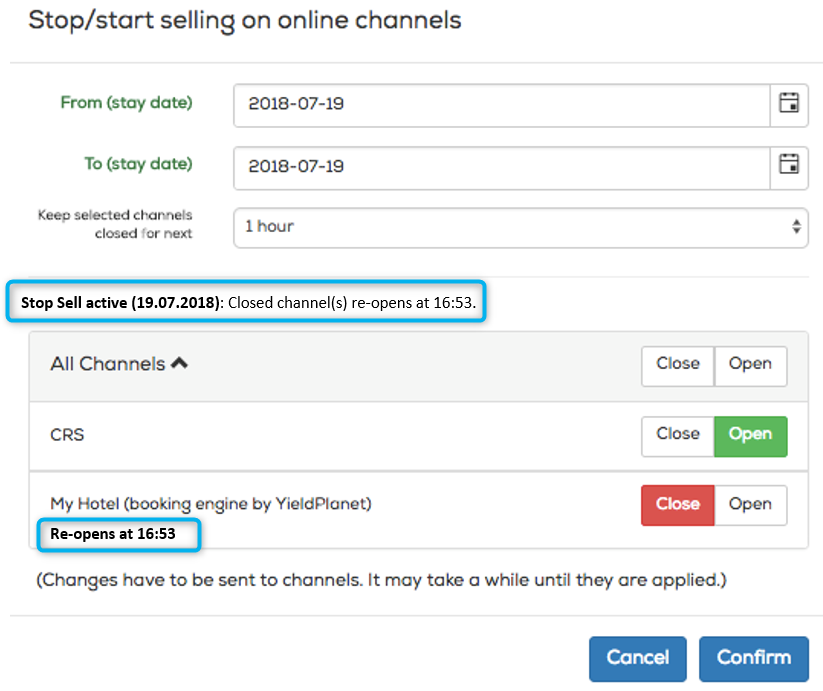
Task: Open the 'Keep selected channels closed' dropdown
Action: 520,227
